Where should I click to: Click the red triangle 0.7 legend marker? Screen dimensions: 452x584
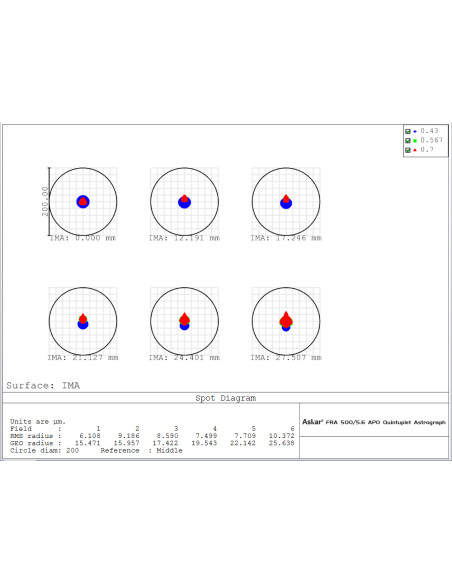(415, 150)
